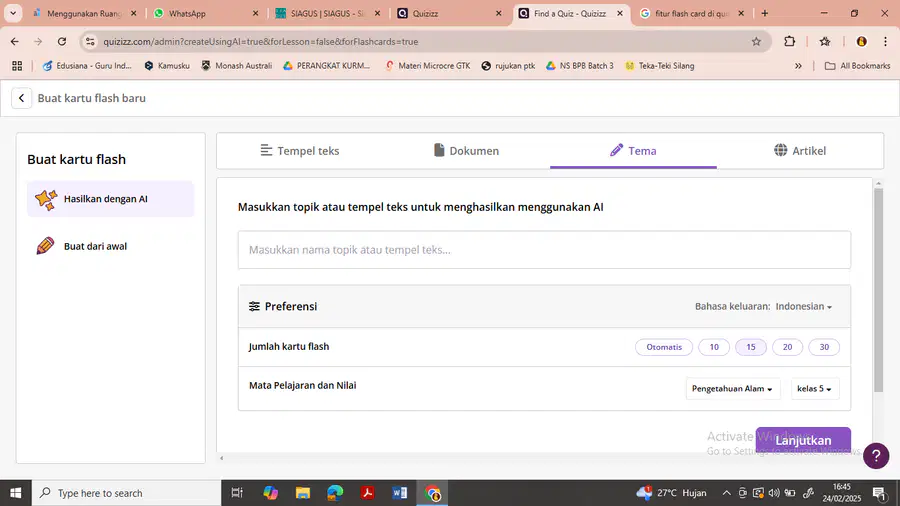Open the All Bookmarks folder
Viewport: 900px width, 506px height.
(x=858, y=65)
